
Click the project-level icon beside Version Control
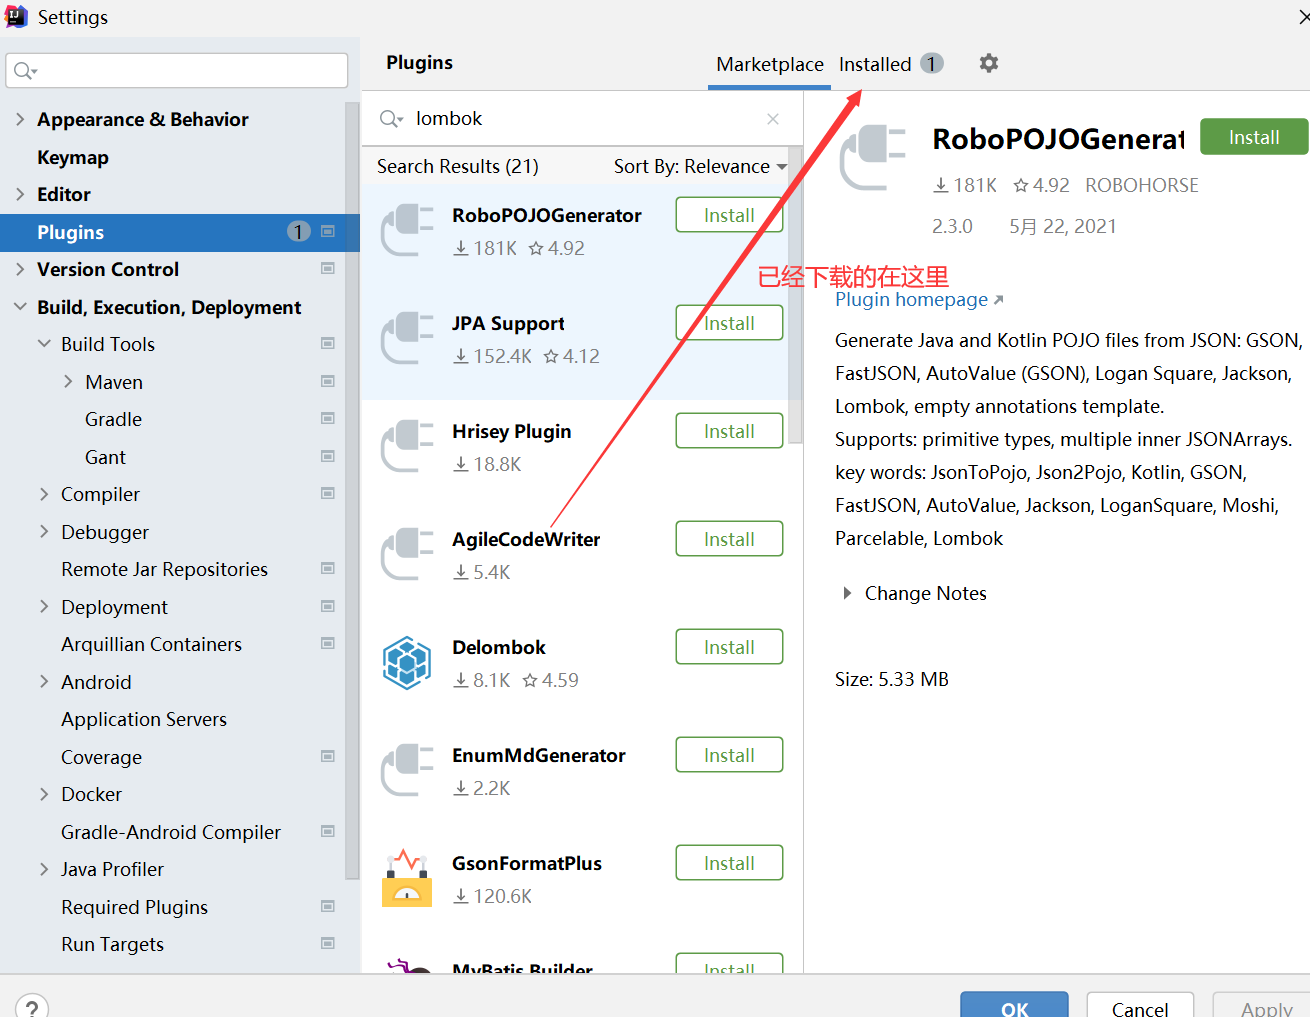[x=327, y=268]
